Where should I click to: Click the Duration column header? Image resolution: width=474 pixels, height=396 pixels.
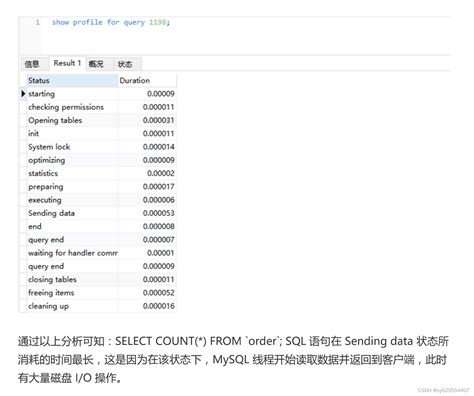pyautogui.click(x=147, y=80)
